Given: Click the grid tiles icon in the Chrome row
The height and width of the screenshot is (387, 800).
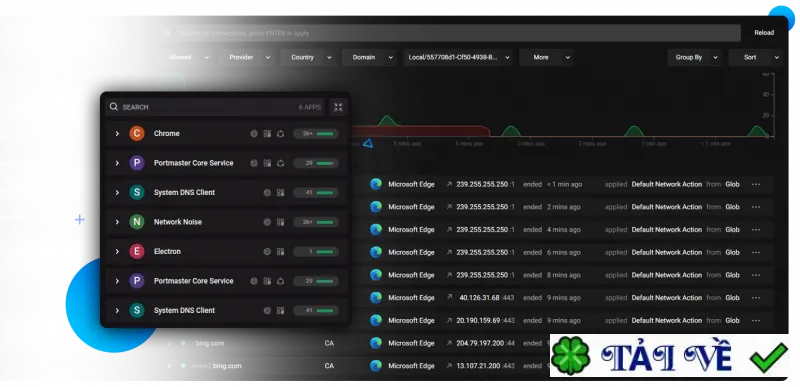Looking at the screenshot, I should pyautogui.click(x=267, y=134).
